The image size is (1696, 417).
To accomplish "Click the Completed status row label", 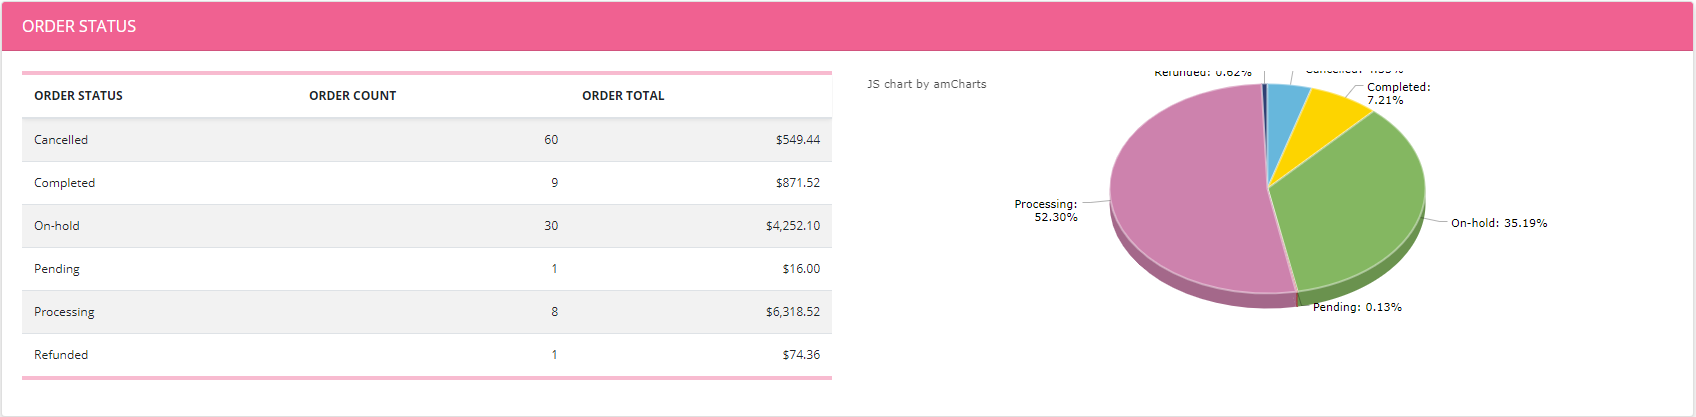I will tap(64, 183).
